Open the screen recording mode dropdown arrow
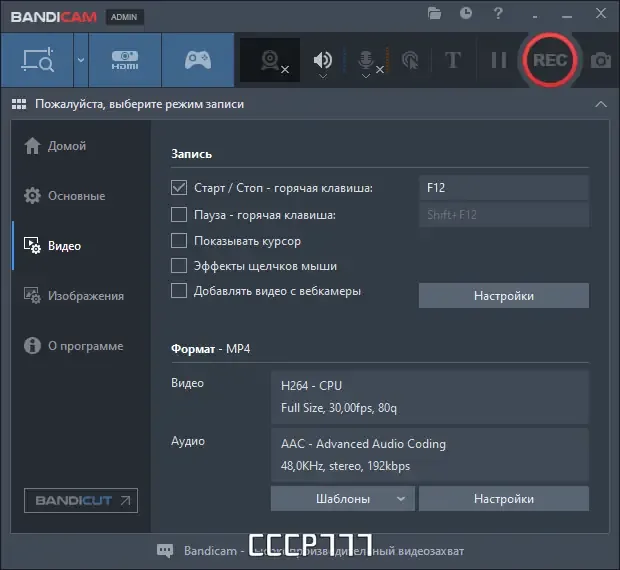620x570 pixels. (x=81, y=60)
